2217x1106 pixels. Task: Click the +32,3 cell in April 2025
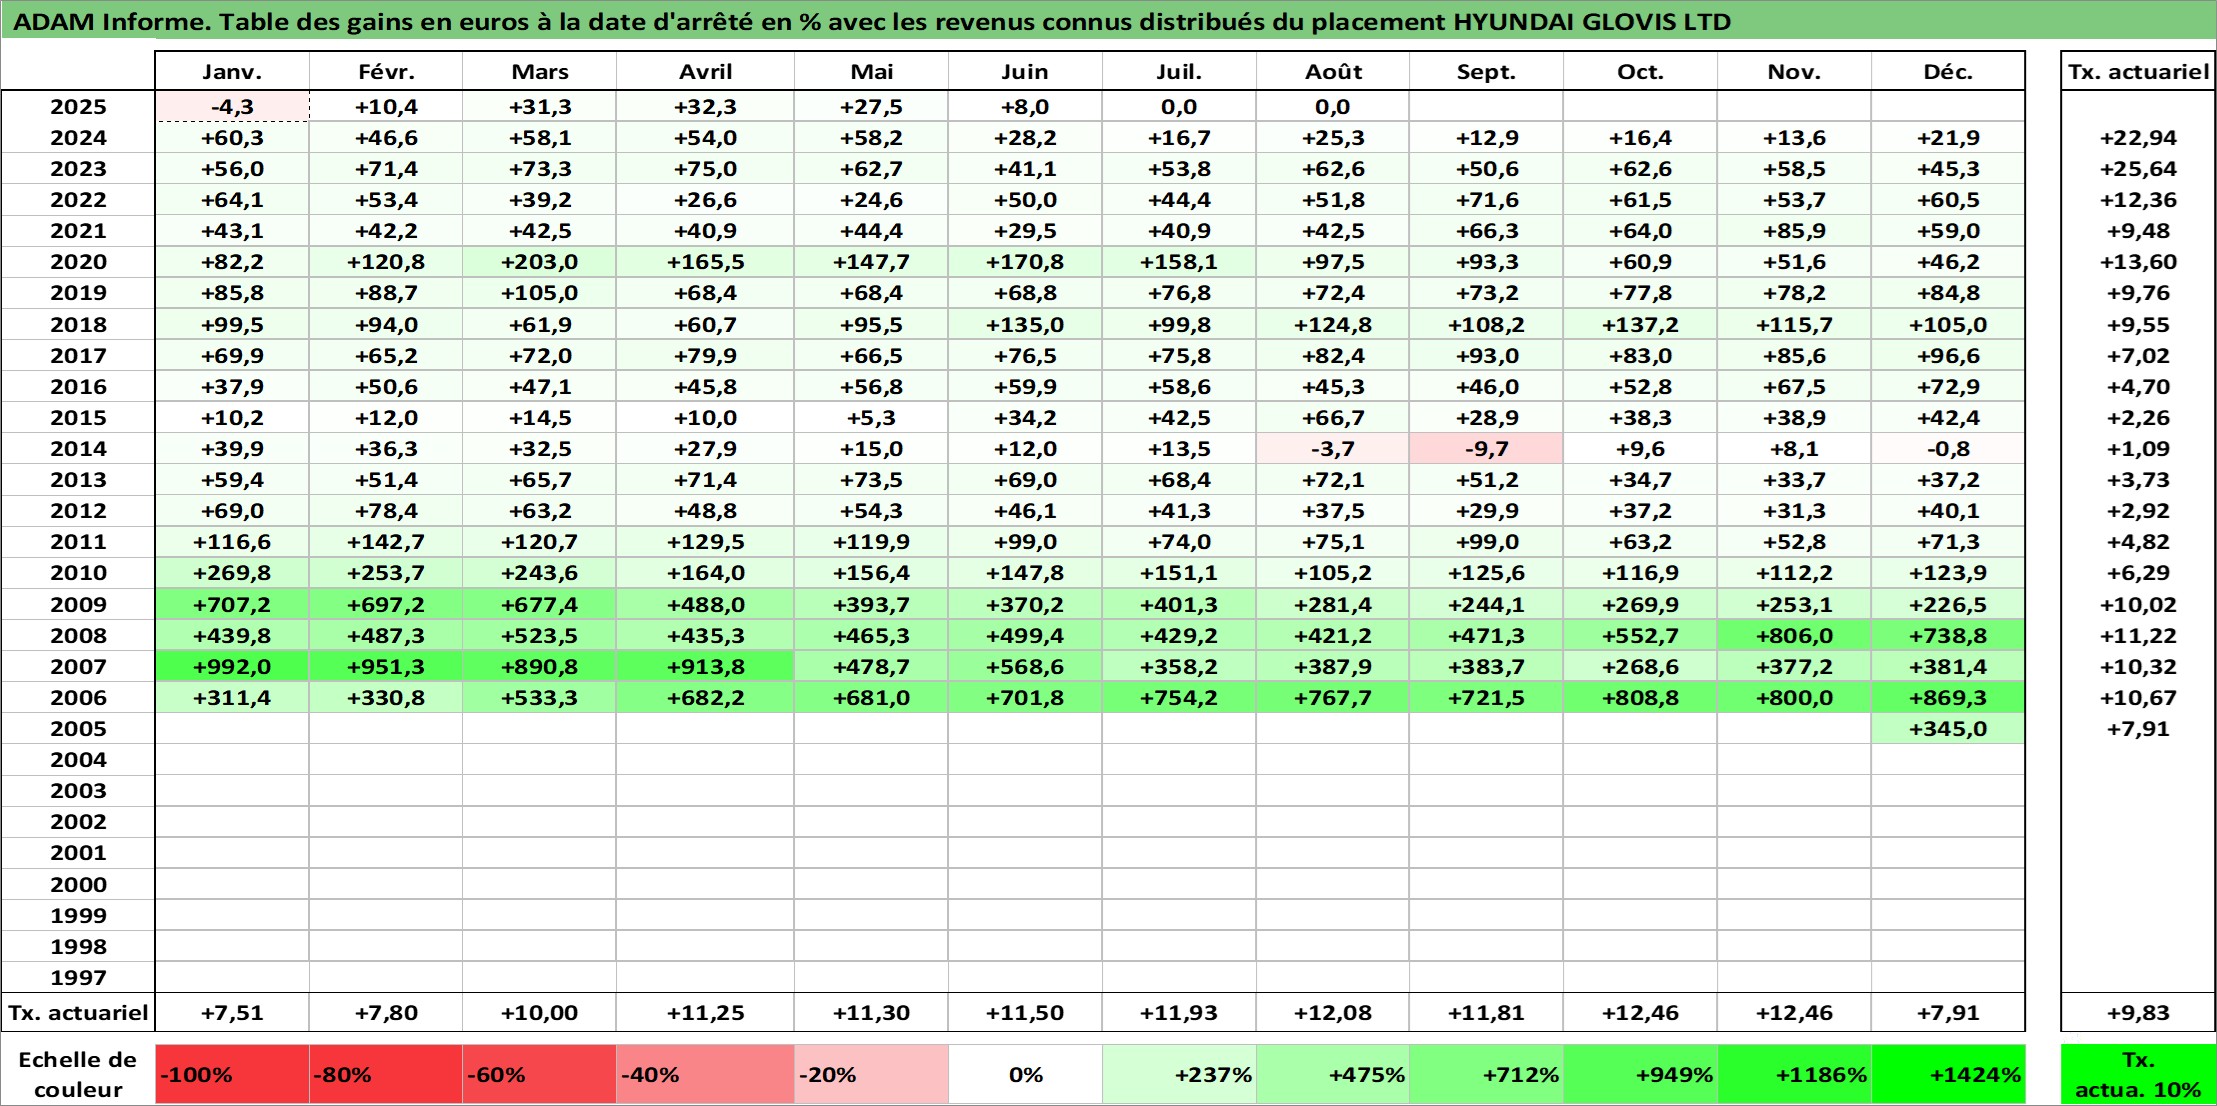pos(706,107)
